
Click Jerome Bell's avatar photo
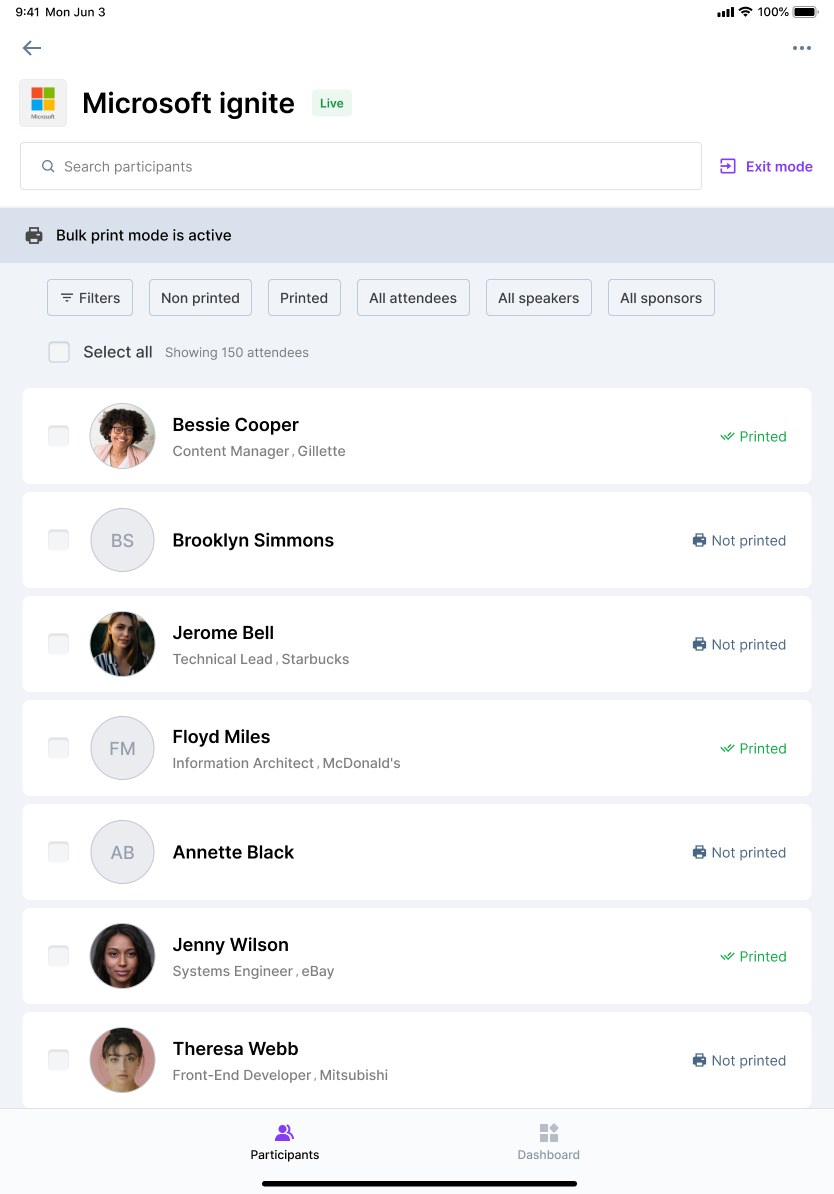(x=123, y=644)
